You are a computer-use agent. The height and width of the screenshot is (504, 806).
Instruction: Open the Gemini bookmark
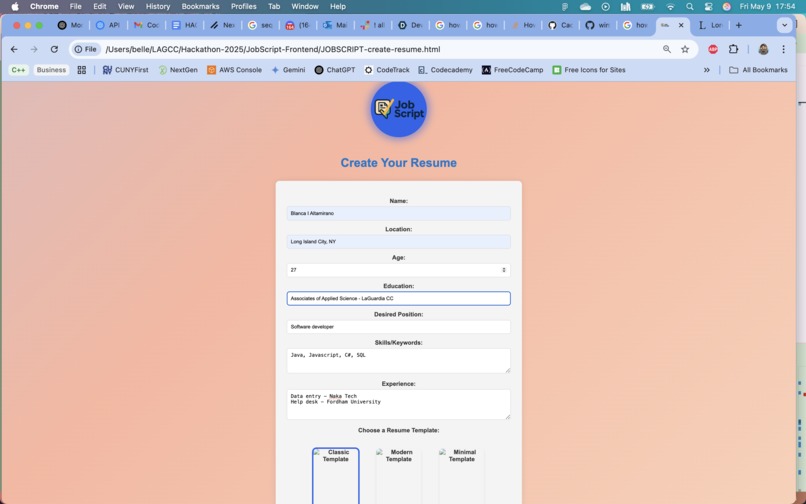point(288,70)
